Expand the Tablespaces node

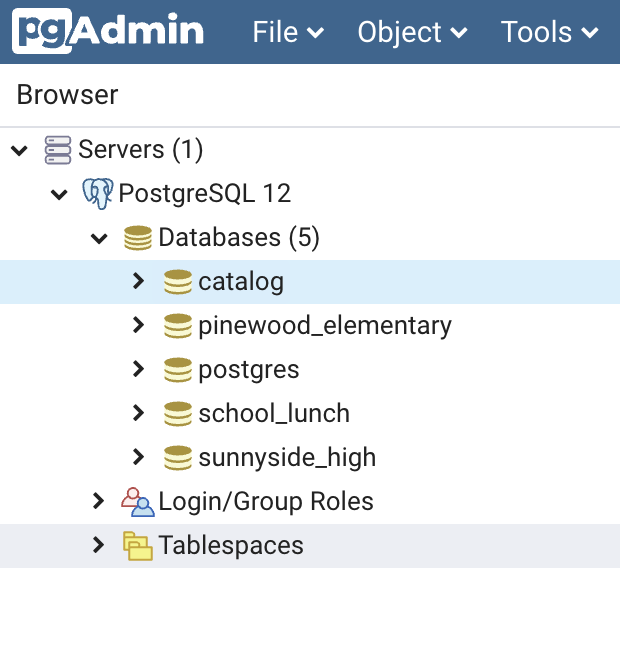[99, 545]
